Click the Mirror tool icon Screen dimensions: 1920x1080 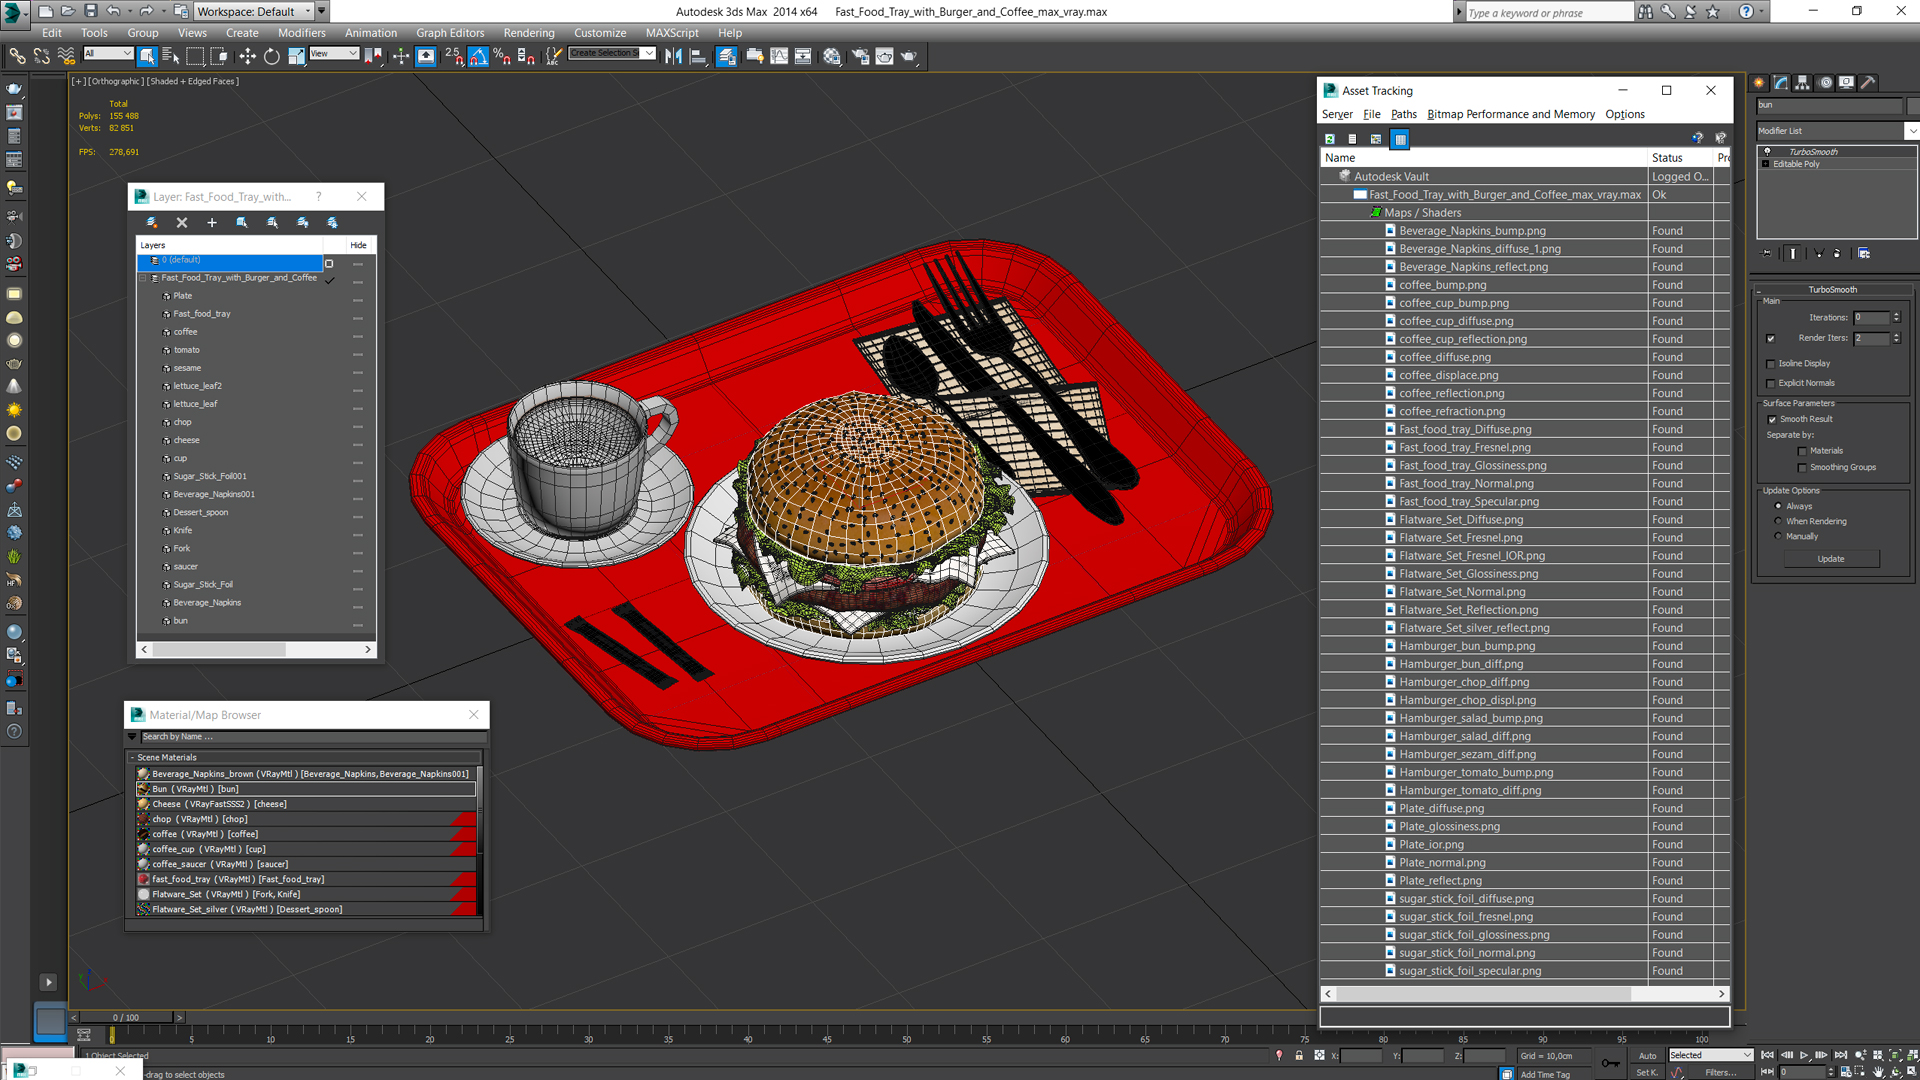click(x=673, y=57)
